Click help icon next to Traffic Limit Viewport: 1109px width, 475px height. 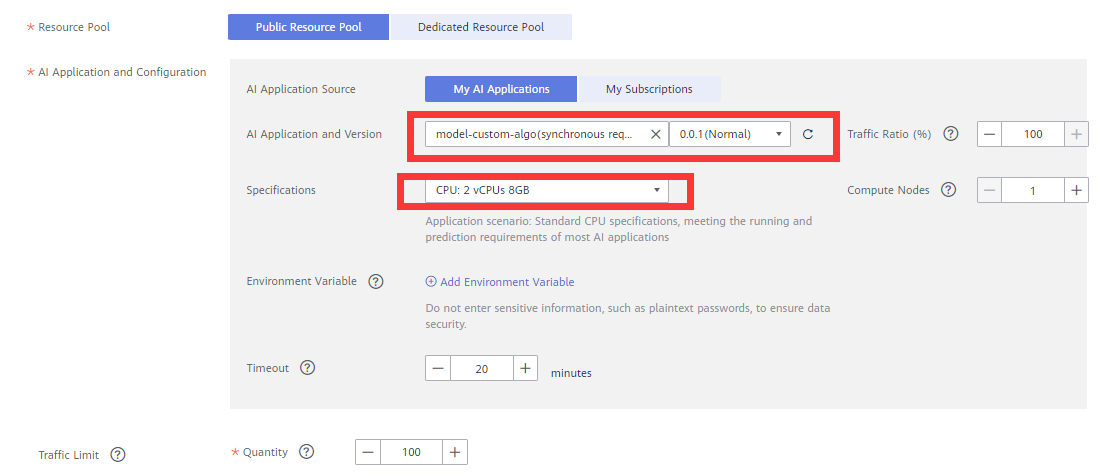click(118, 455)
